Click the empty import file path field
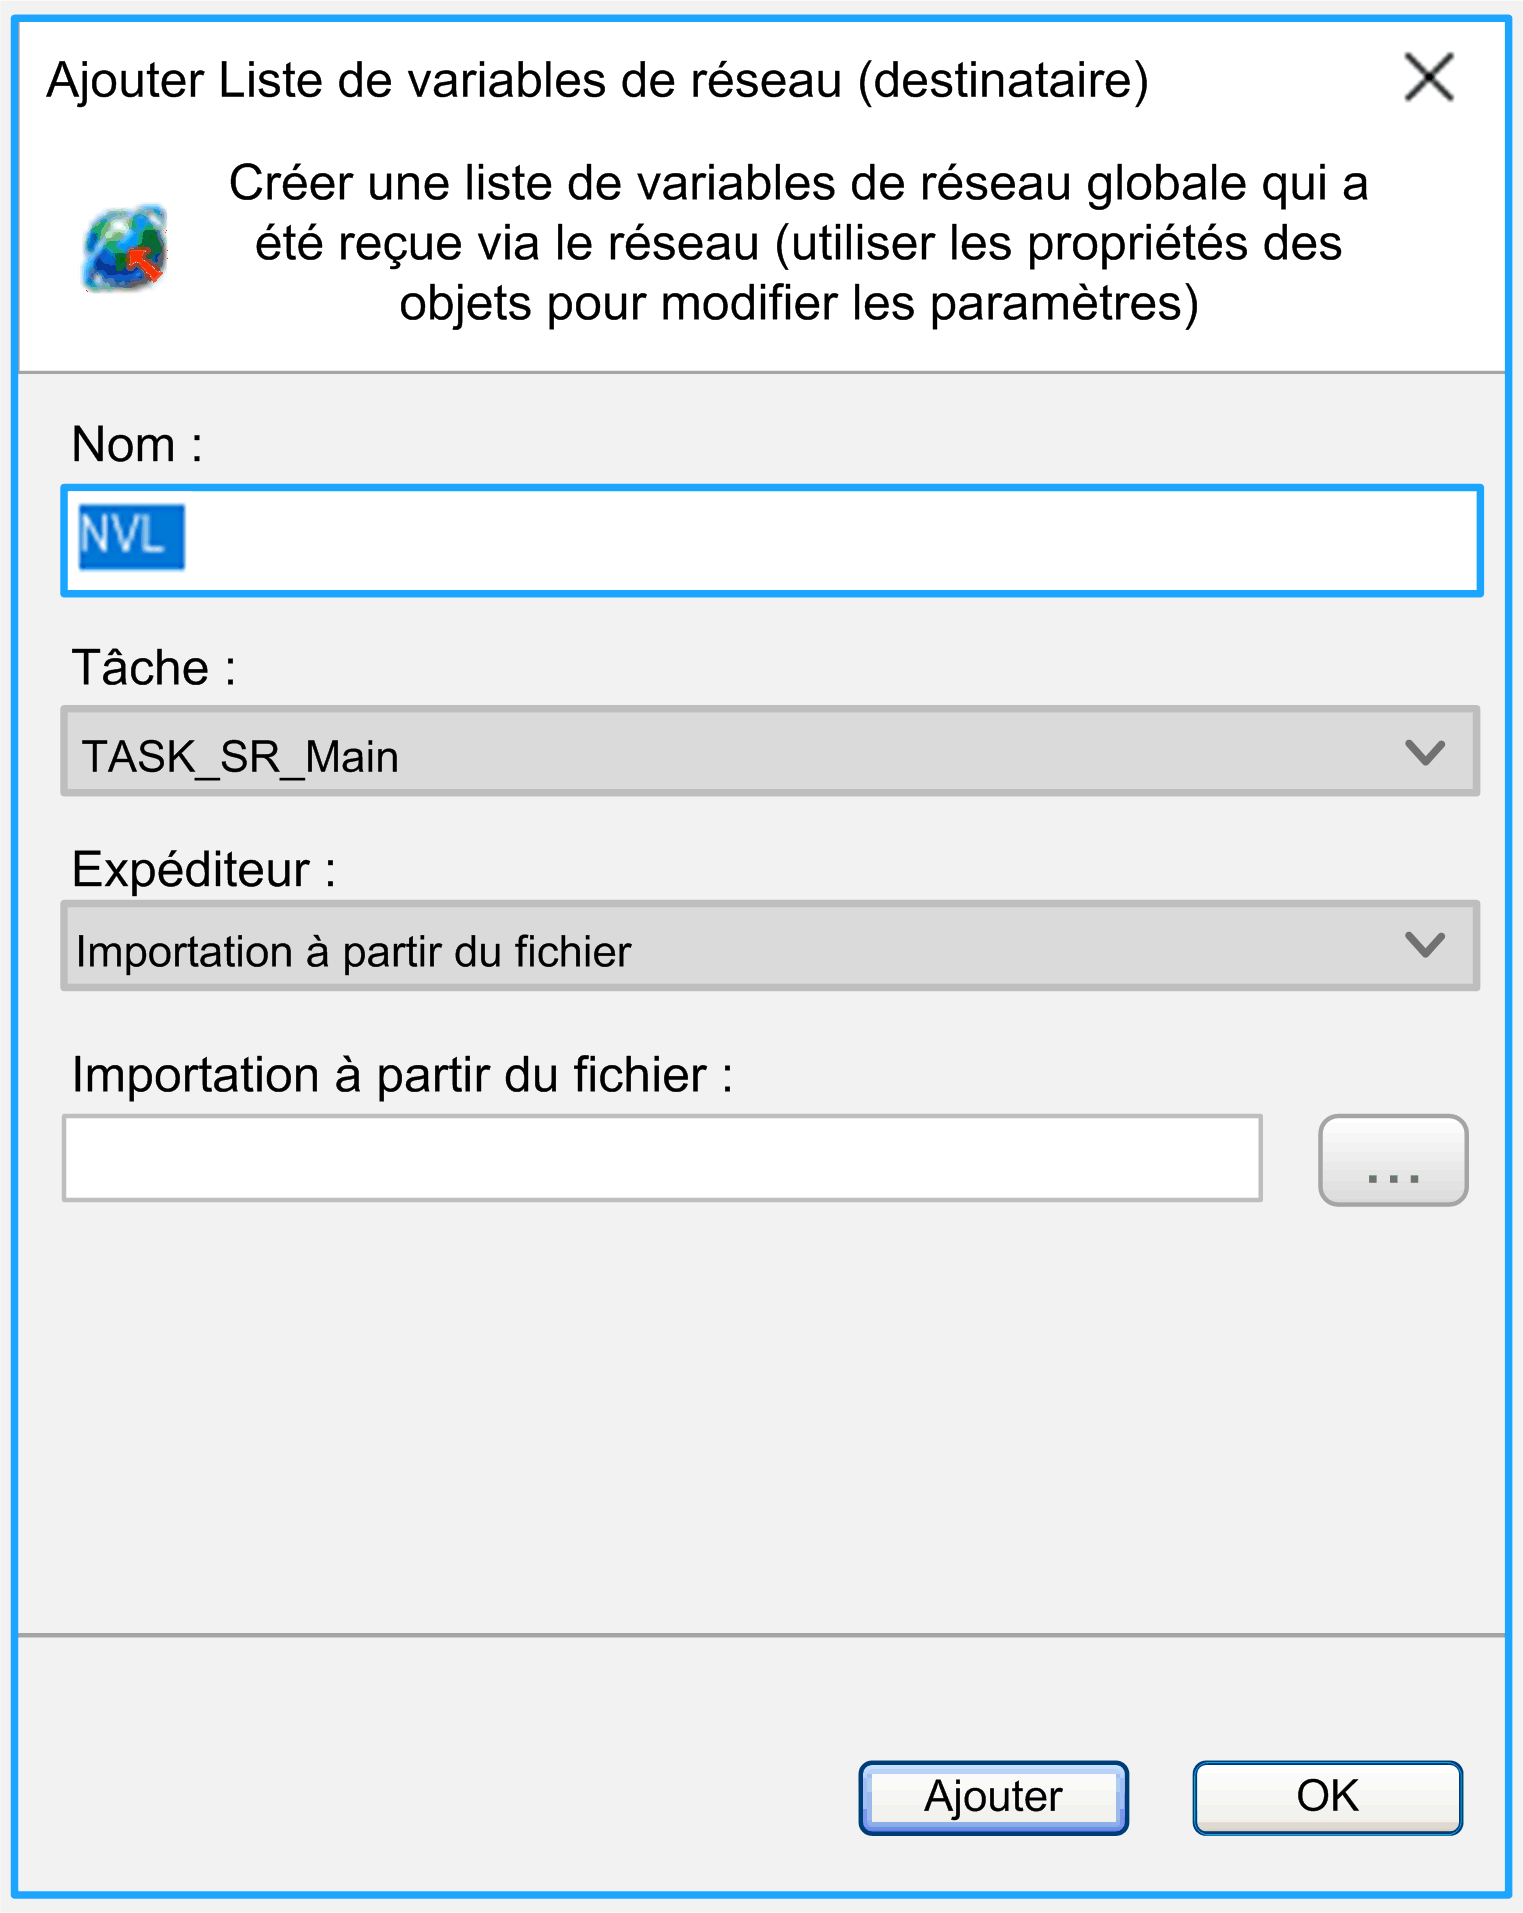Viewport: 1523px width, 1913px height. (x=662, y=1158)
